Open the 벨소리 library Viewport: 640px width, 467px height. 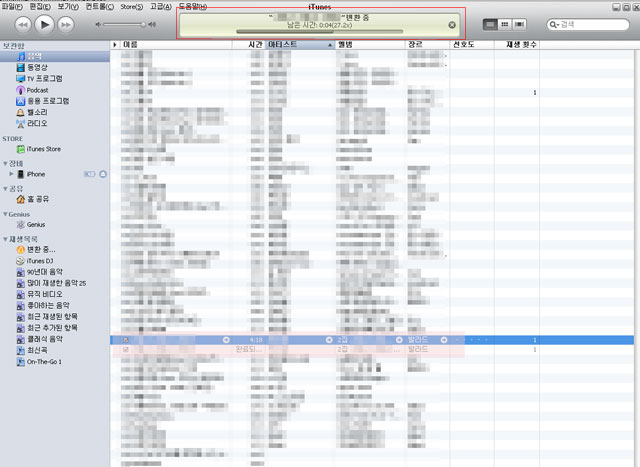(x=32, y=112)
